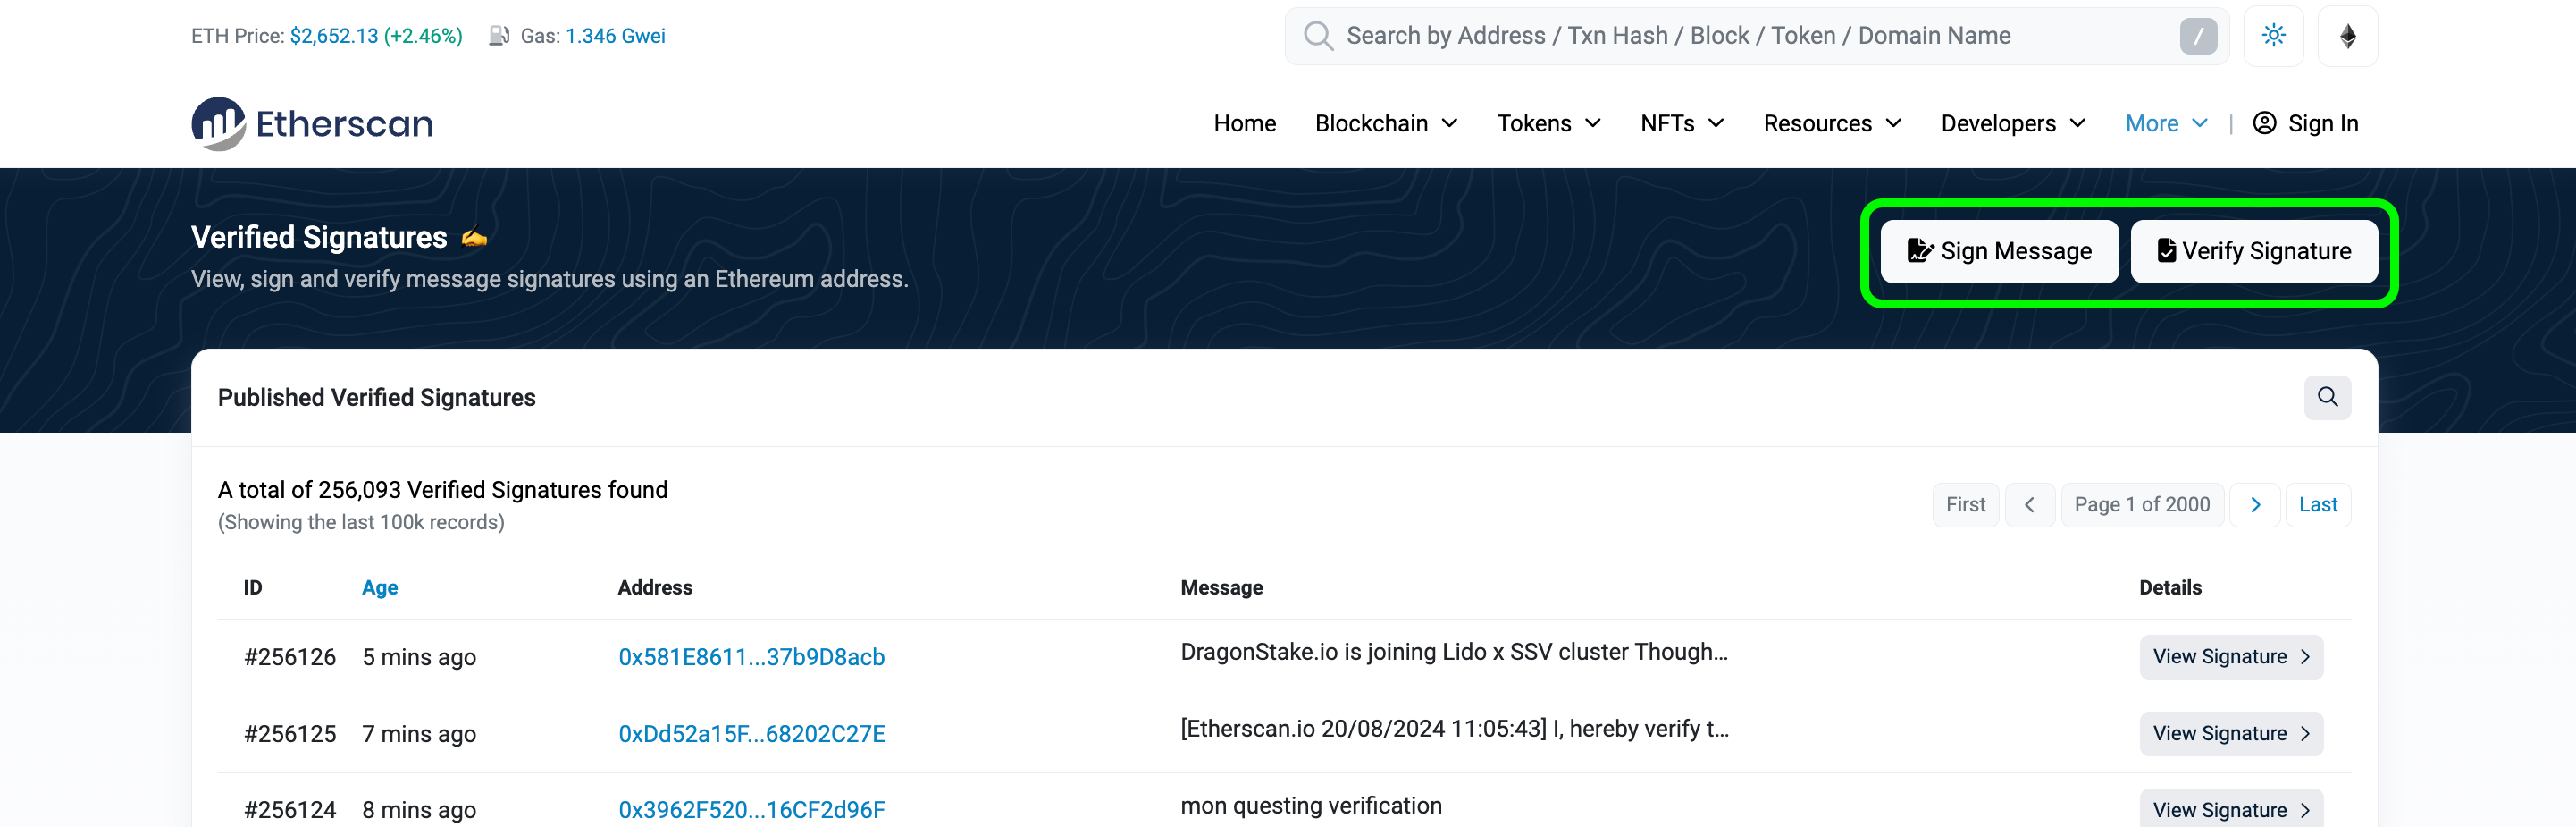
Task: Click the '[Etherscan.io 20/08/2024' message text
Action: [1453, 729]
